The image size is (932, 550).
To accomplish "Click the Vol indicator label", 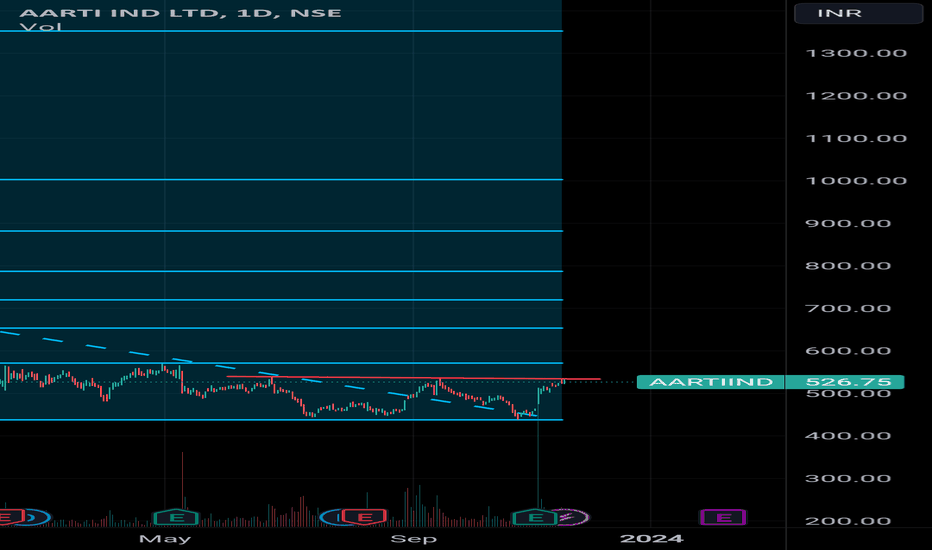I will pos(40,27).
